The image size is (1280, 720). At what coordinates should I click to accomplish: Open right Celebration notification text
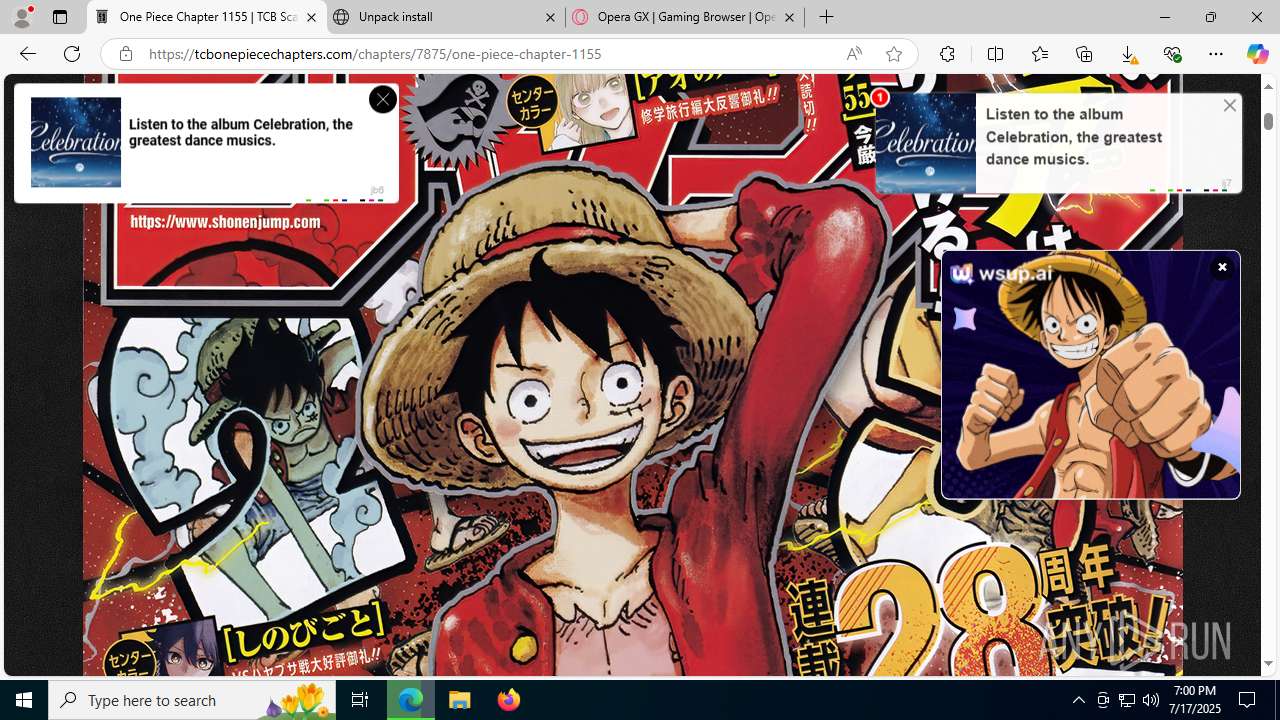(x=1074, y=136)
